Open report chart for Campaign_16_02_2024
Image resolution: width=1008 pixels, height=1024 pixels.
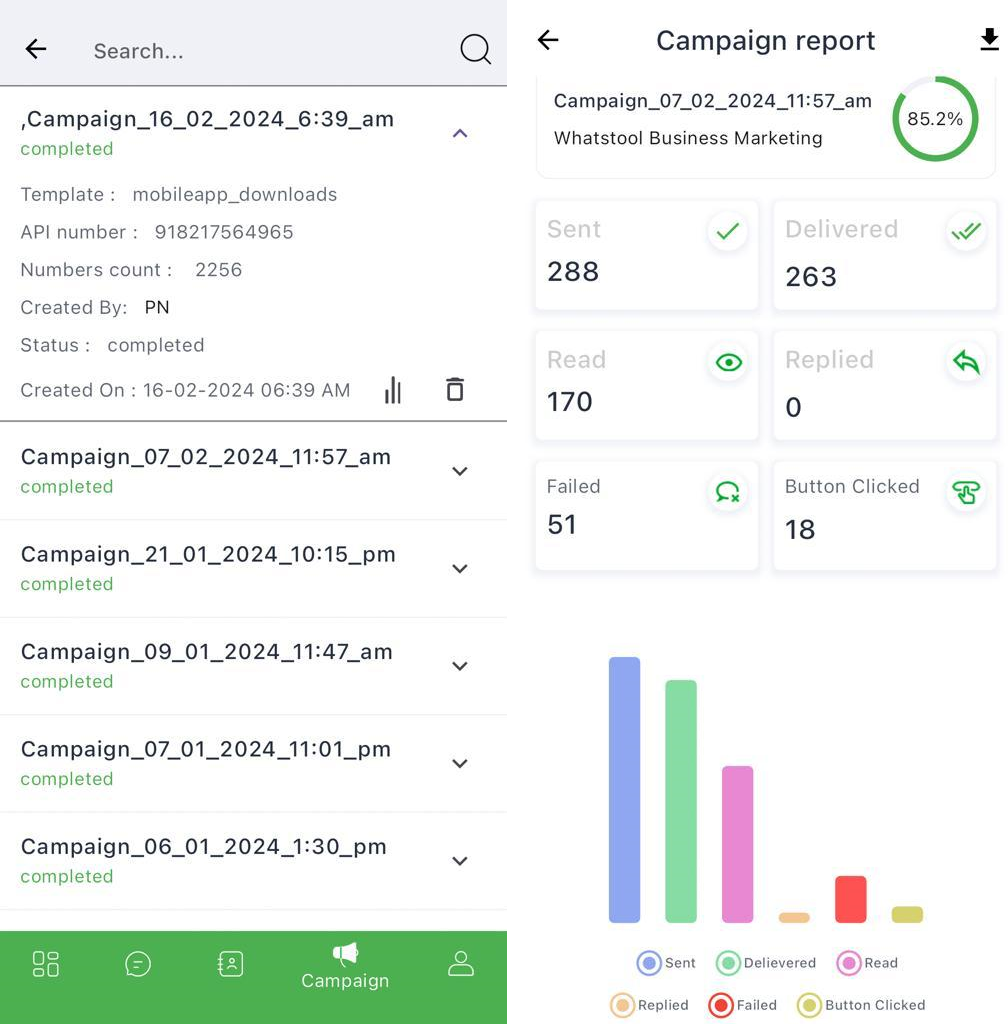(x=393, y=390)
